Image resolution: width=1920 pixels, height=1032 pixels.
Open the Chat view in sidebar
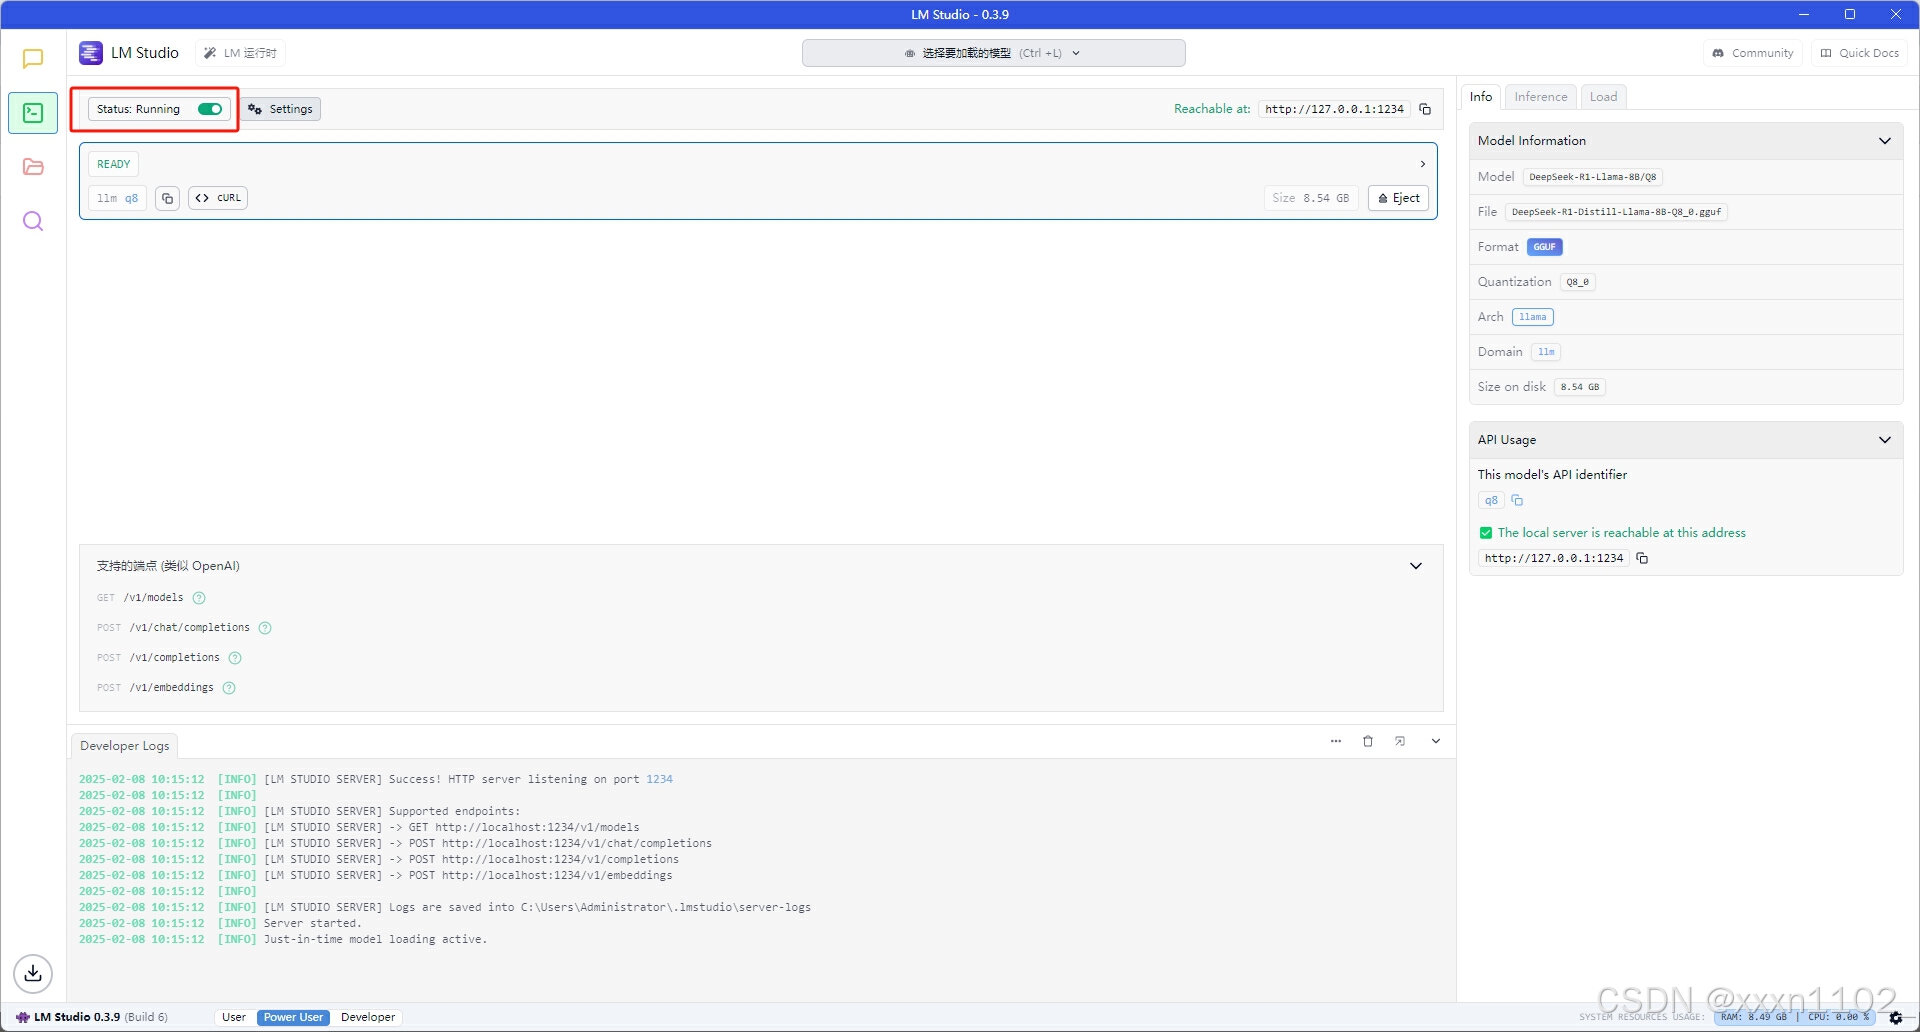33,59
